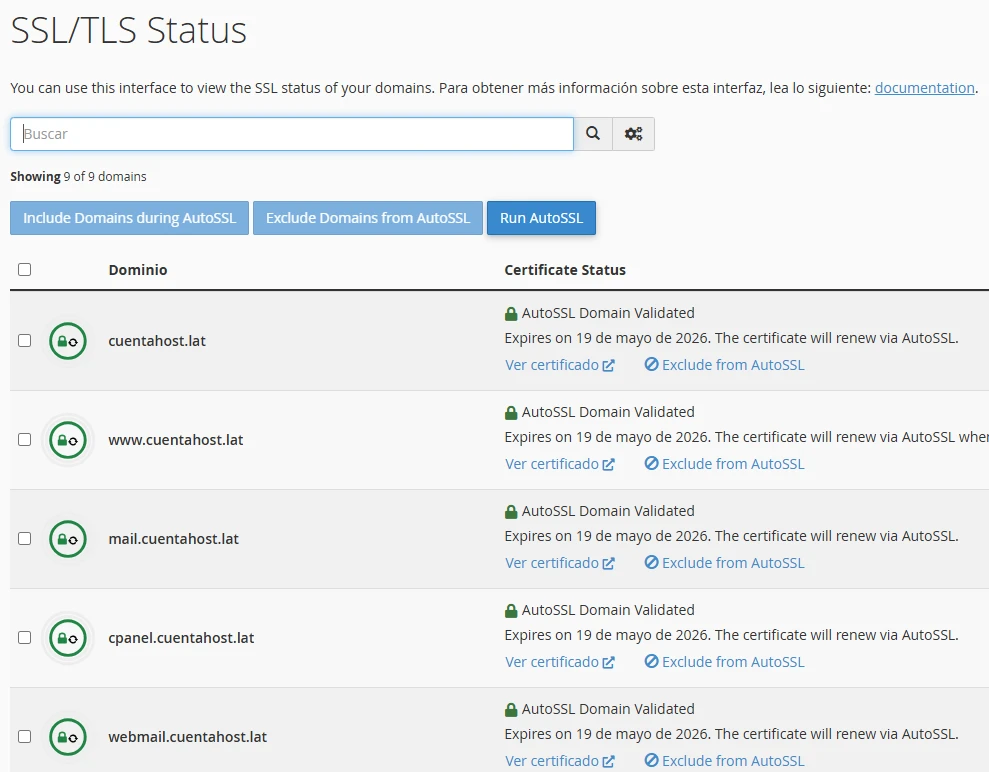This screenshot has height=772, width=989.
Task: Click the green padlock above cuentahost.lat expiry text
Action: [511, 313]
